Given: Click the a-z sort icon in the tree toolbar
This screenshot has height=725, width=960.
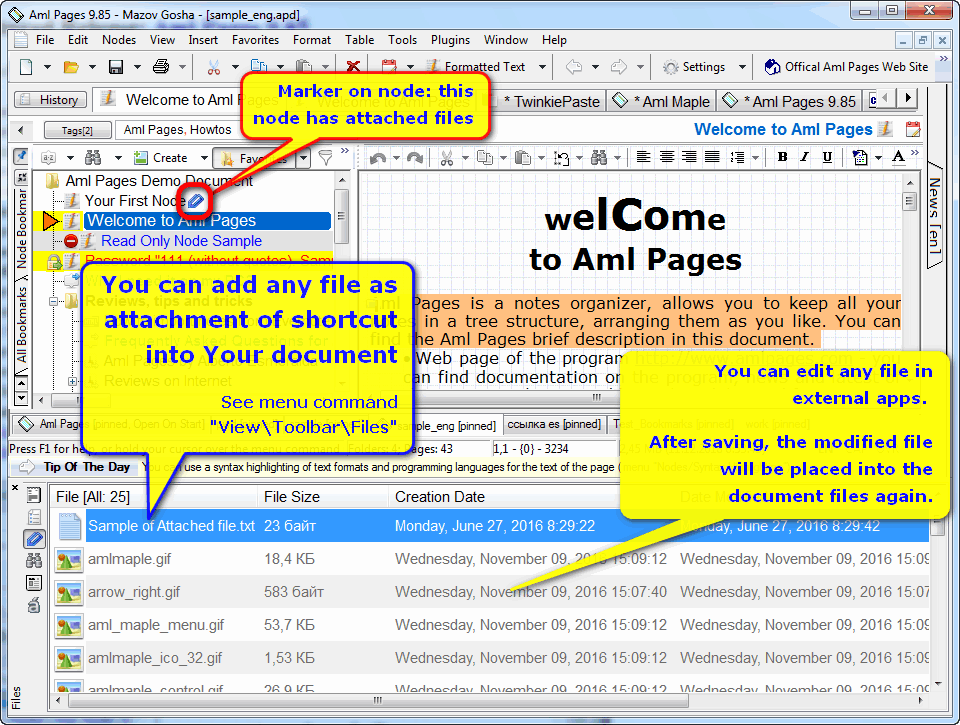Looking at the screenshot, I should coord(48,158).
